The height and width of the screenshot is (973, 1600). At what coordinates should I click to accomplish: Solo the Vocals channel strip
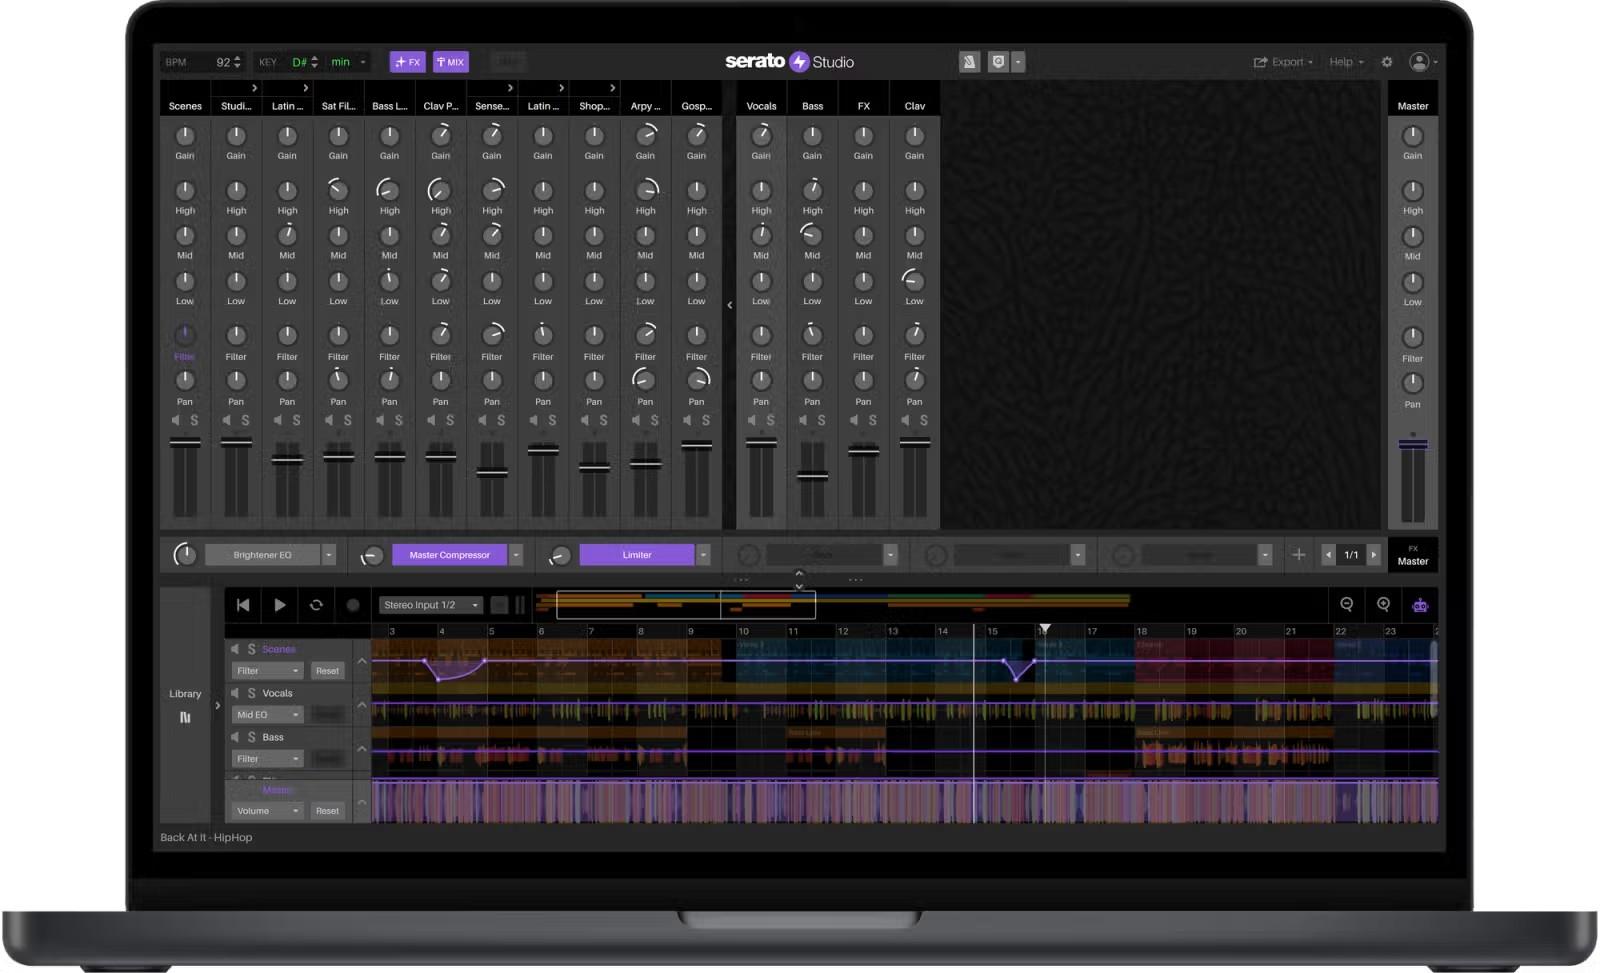click(769, 420)
